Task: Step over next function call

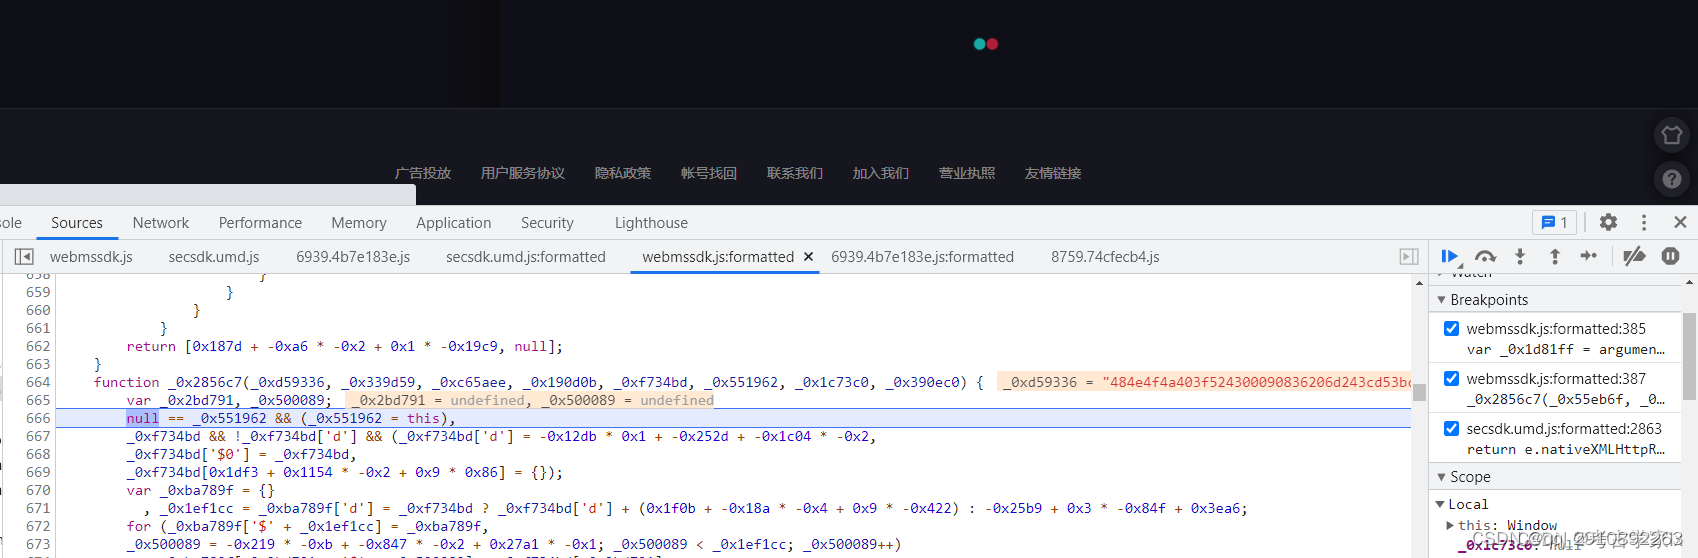Action: coord(1485,257)
